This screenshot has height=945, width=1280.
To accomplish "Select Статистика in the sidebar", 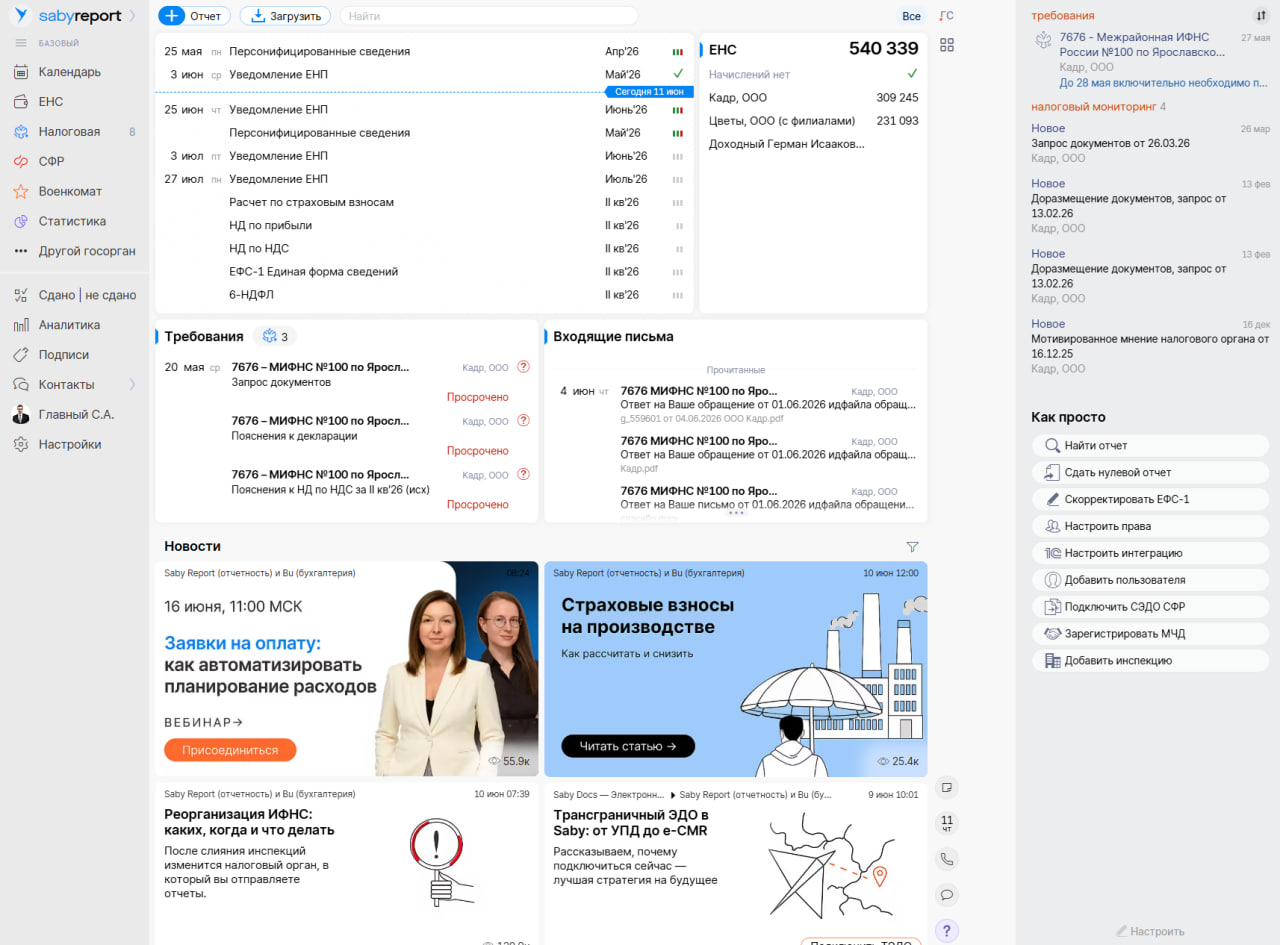I will coord(72,221).
